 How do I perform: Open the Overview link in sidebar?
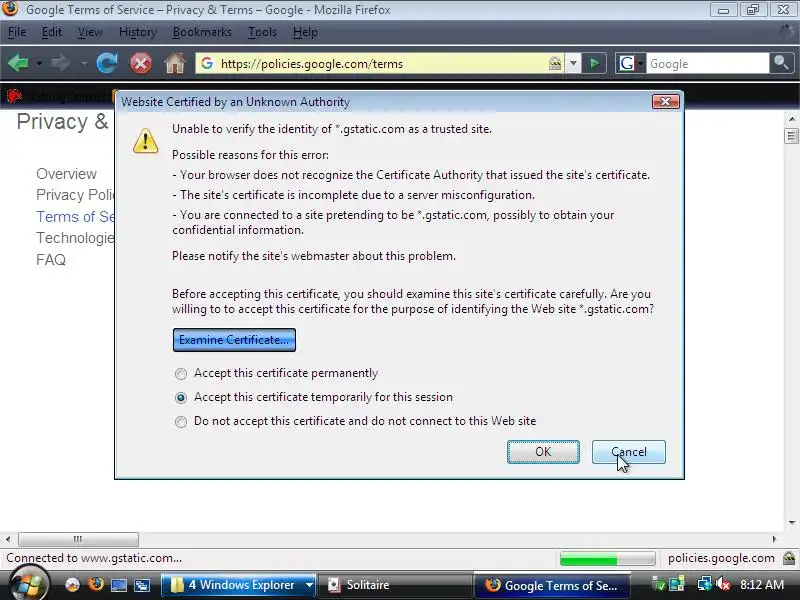pyautogui.click(x=66, y=174)
